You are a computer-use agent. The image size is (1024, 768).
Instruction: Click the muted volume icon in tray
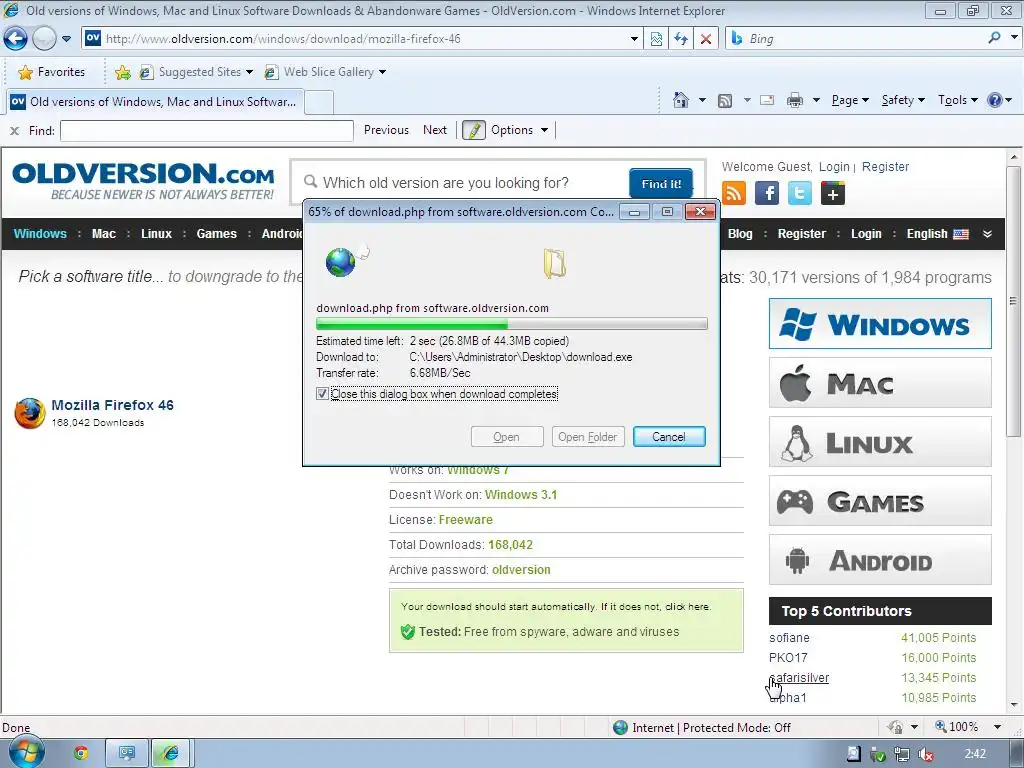coord(925,754)
